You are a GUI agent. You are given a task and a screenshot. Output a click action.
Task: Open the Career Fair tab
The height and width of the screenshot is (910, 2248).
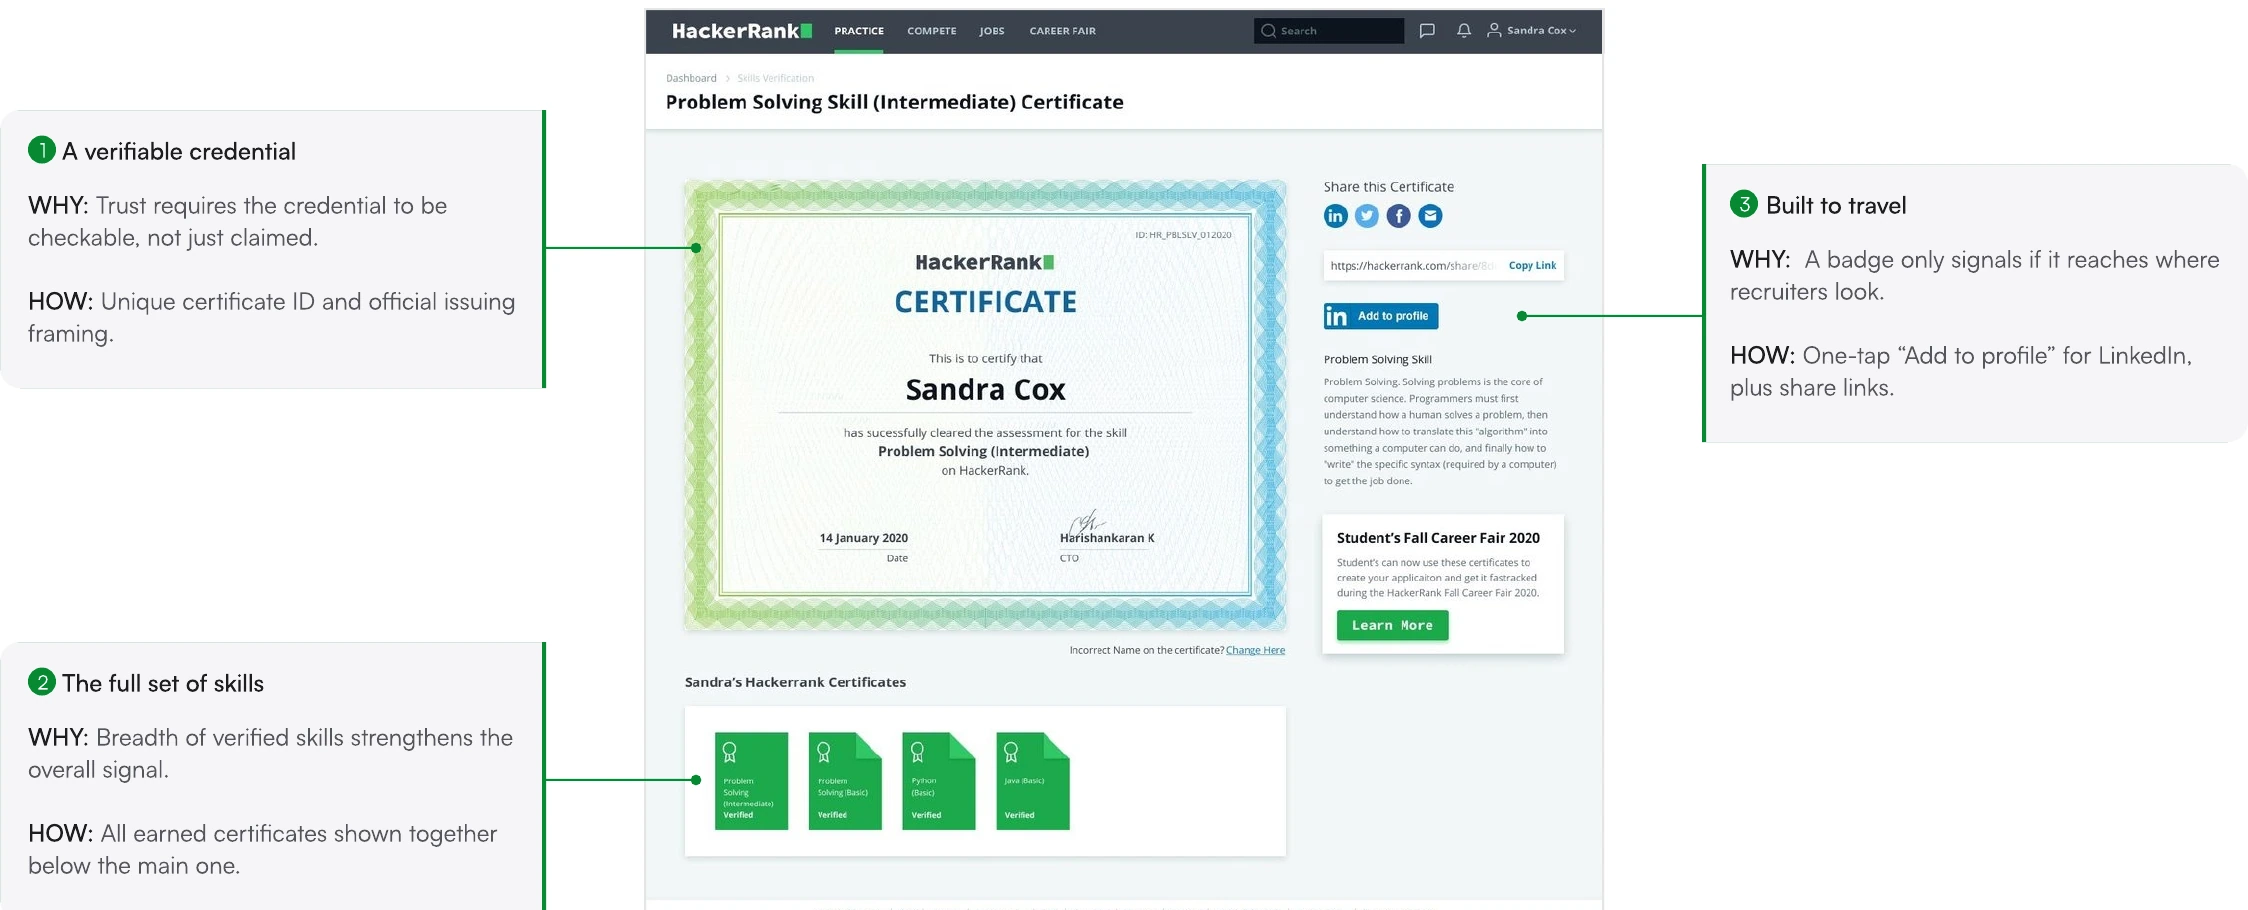[x=1062, y=31]
